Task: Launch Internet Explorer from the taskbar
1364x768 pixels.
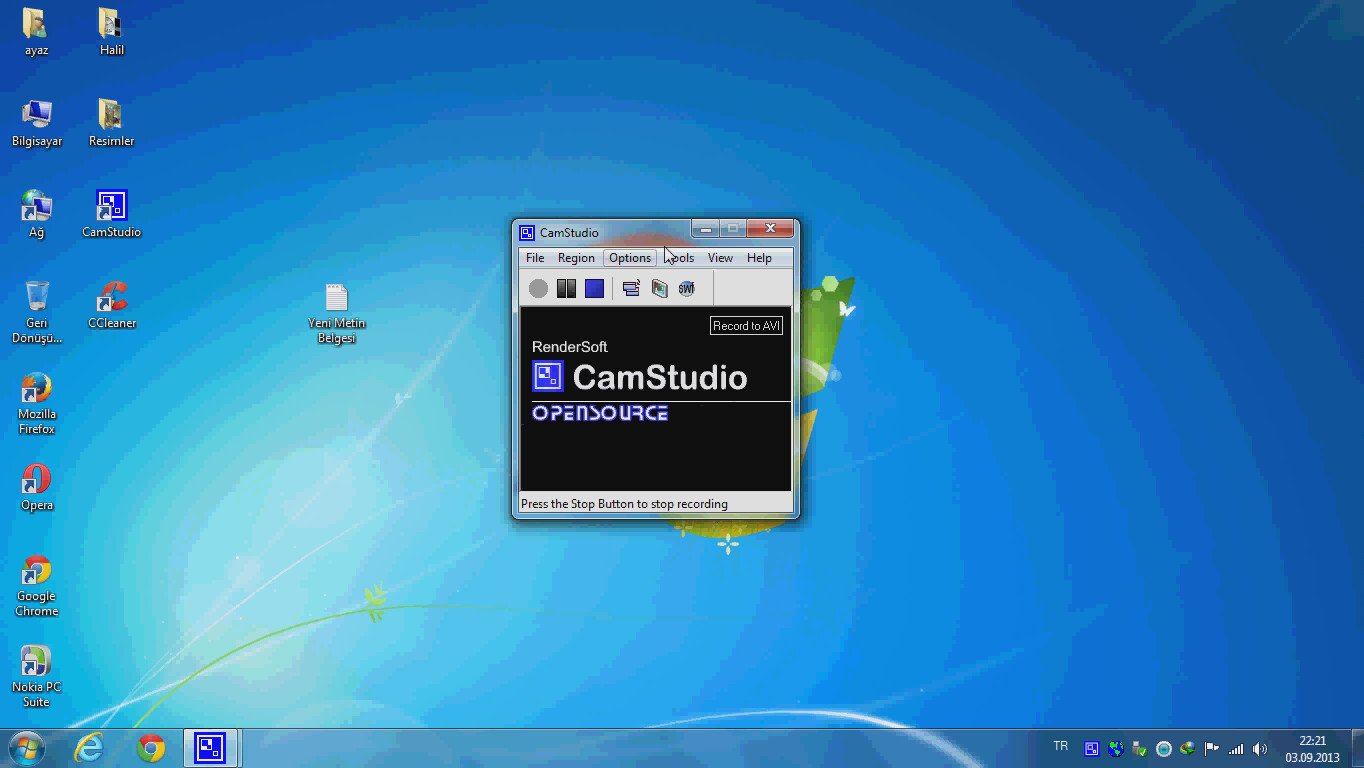Action: point(89,748)
